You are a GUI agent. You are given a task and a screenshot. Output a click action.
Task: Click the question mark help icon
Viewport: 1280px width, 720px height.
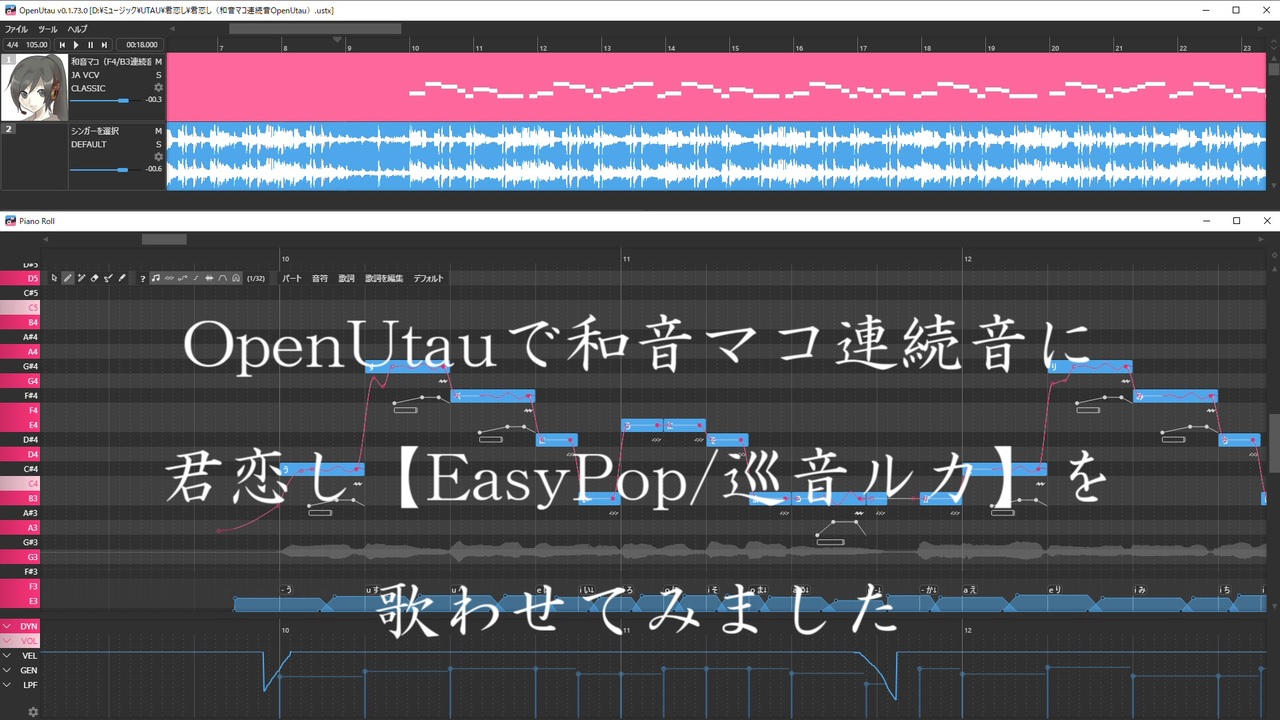pyautogui.click(x=143, y=278)
